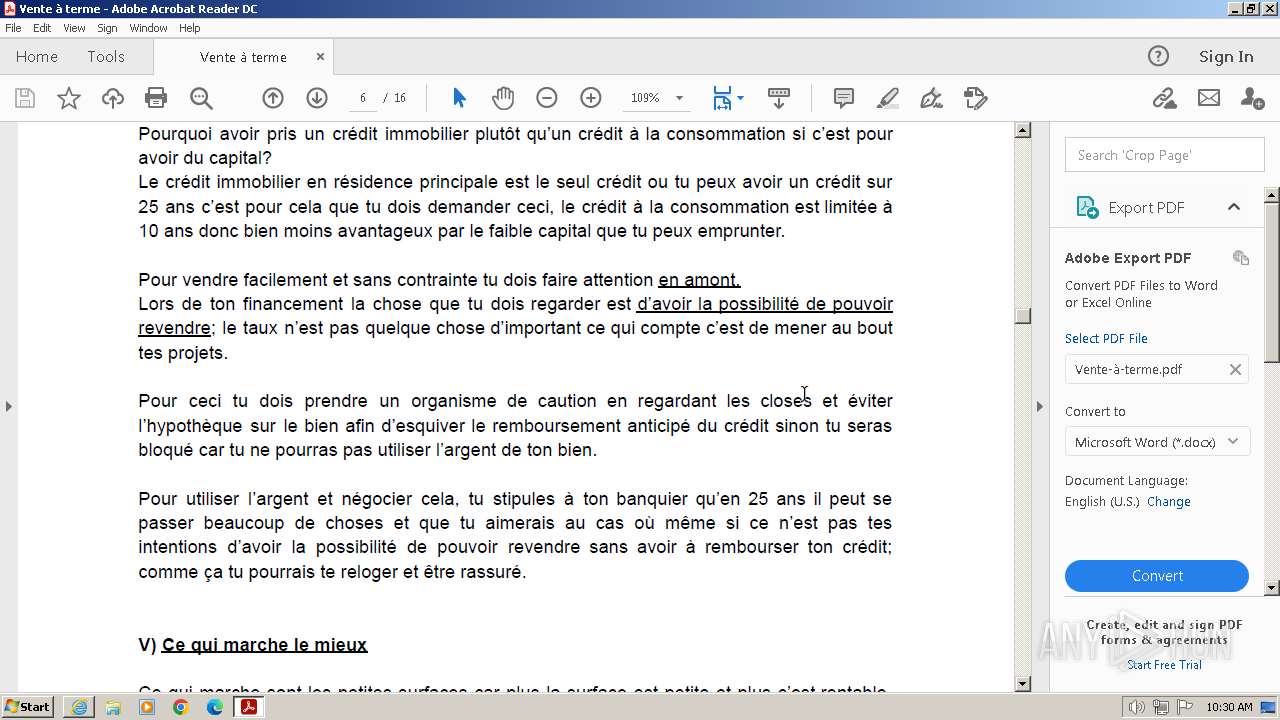Click the document vertical scrollbar thumb
Screen dimensions: 1280x720
tap(1022, 316)
